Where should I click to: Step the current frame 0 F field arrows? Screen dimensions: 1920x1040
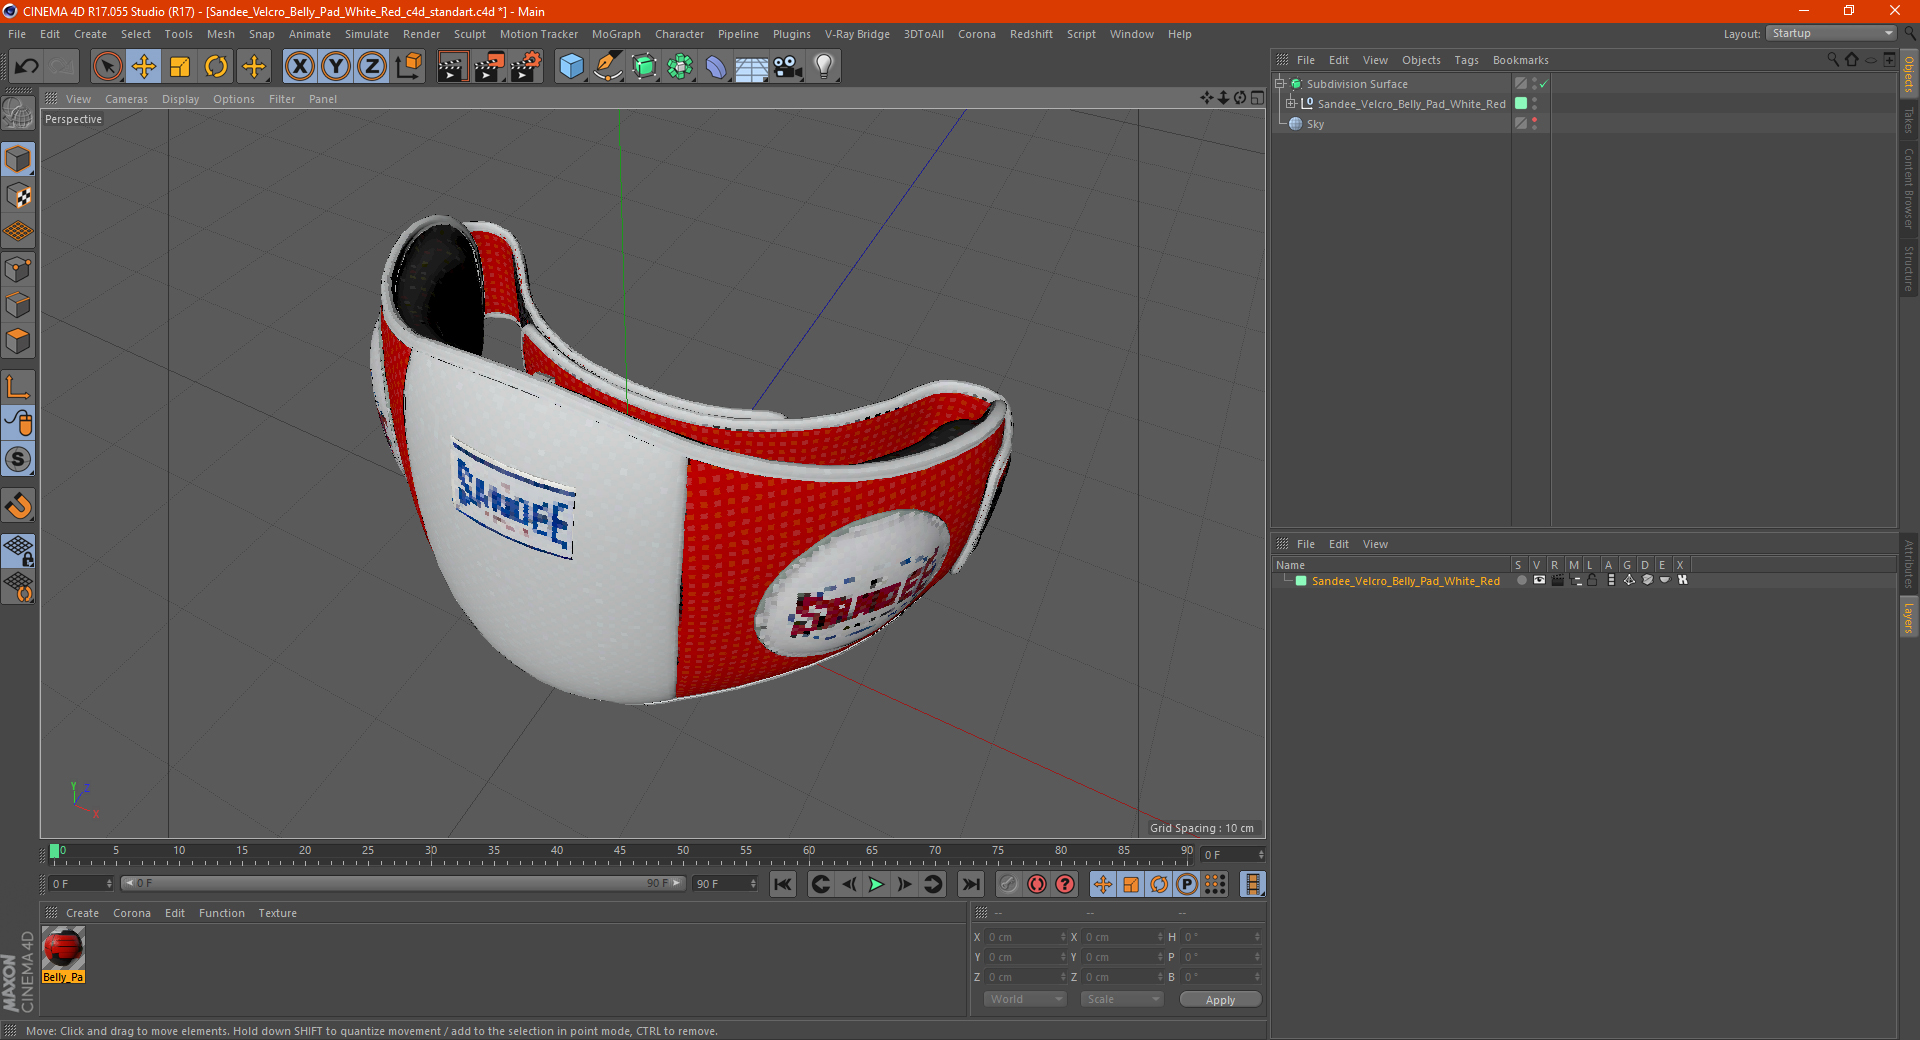[1261, 854]
